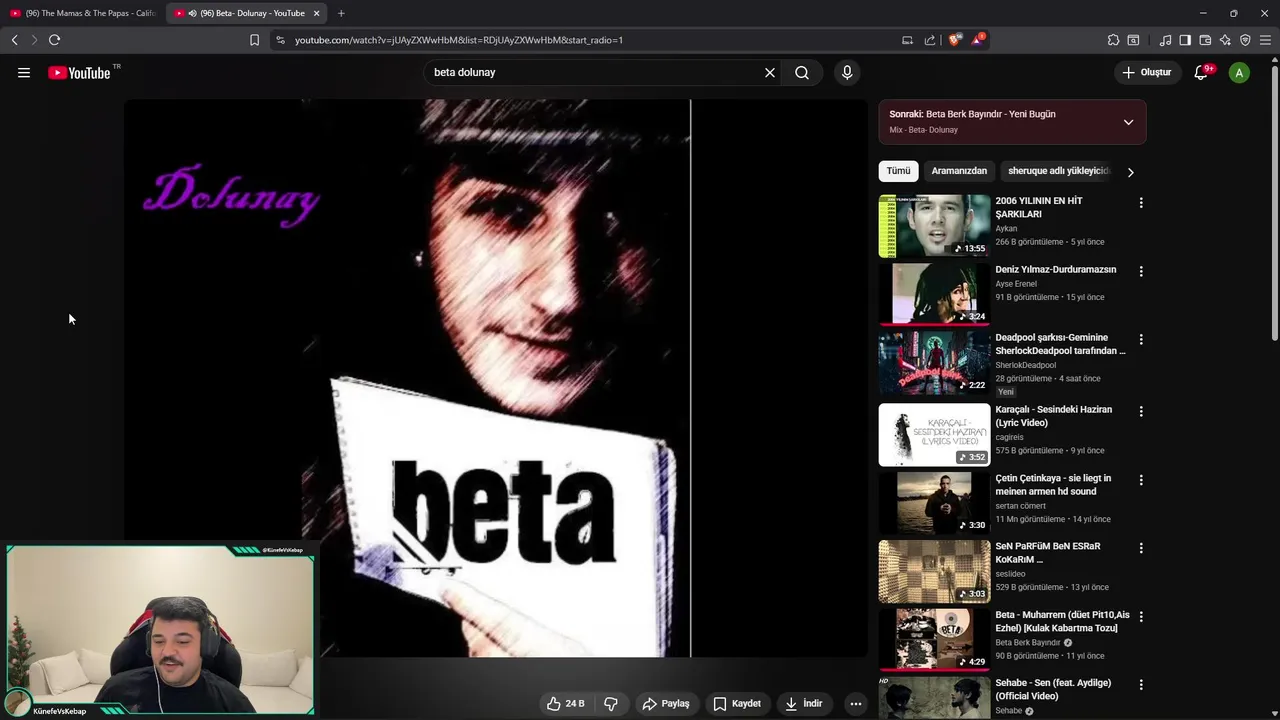
Task: Show more filter chips with arrow
Action: (1131, 172)
